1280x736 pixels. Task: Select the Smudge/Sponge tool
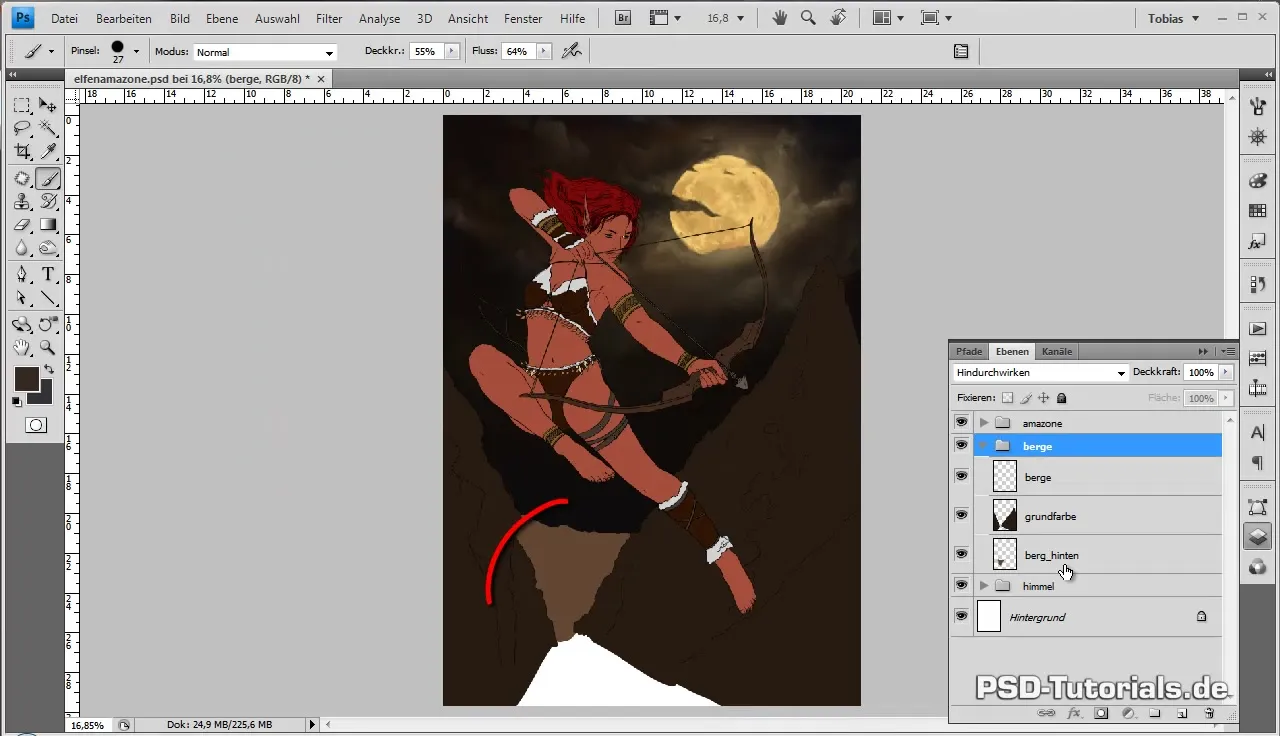coord(47,248)
